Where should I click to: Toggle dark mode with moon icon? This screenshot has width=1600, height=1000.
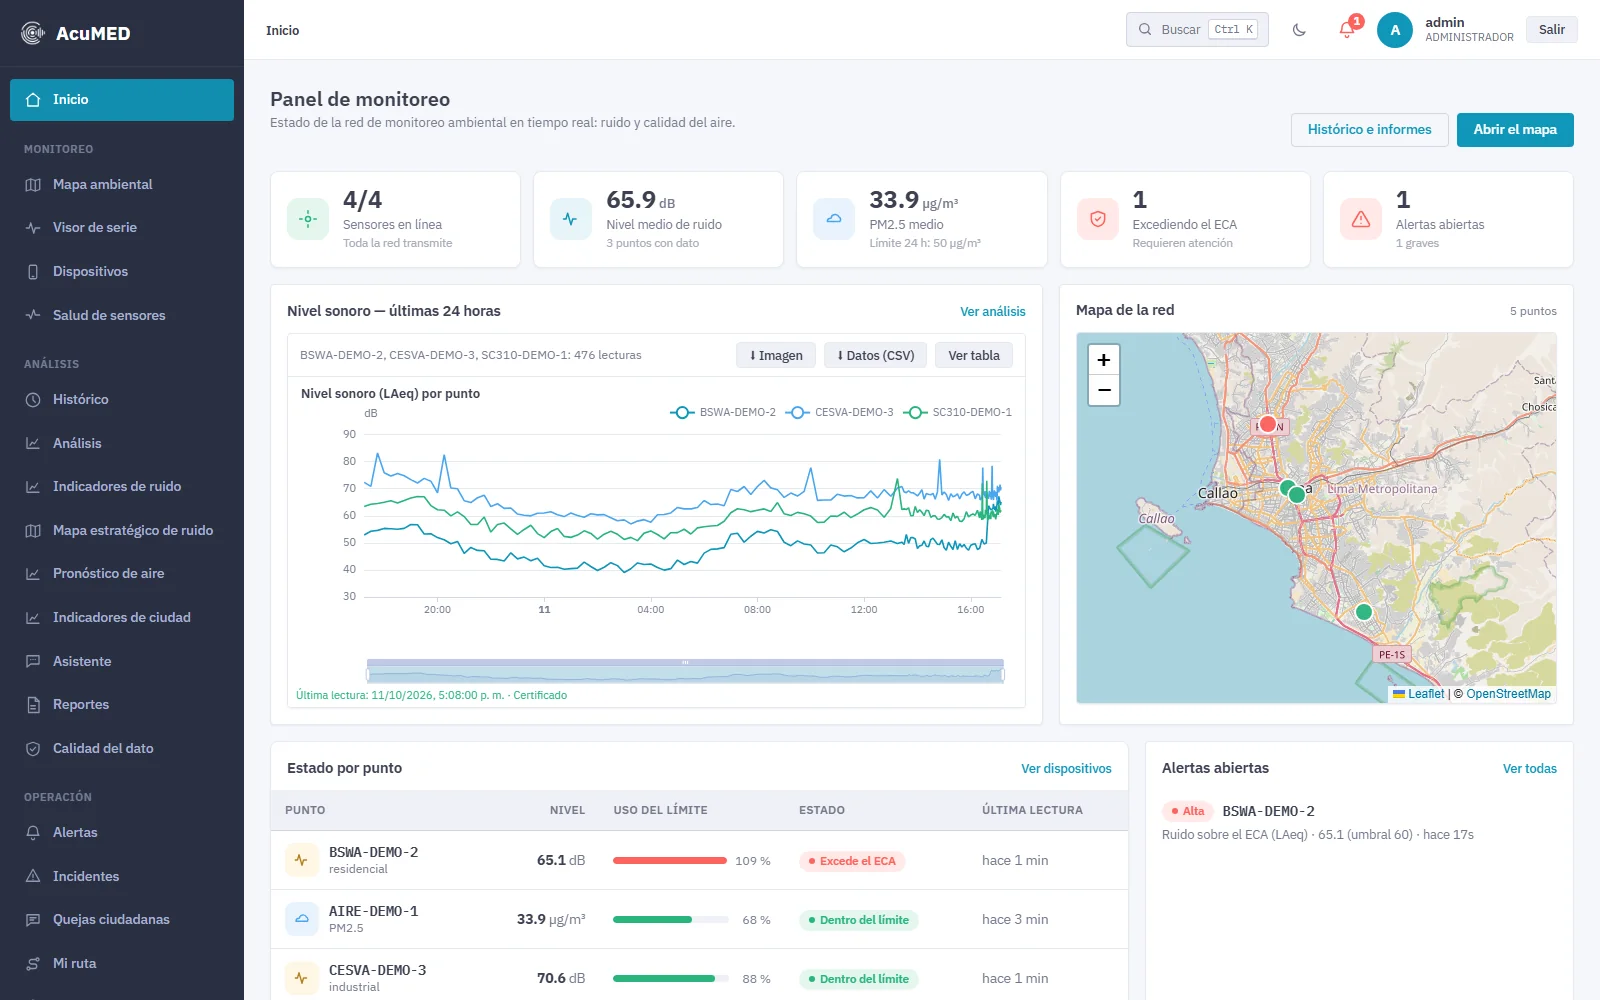click(1299, 30)
